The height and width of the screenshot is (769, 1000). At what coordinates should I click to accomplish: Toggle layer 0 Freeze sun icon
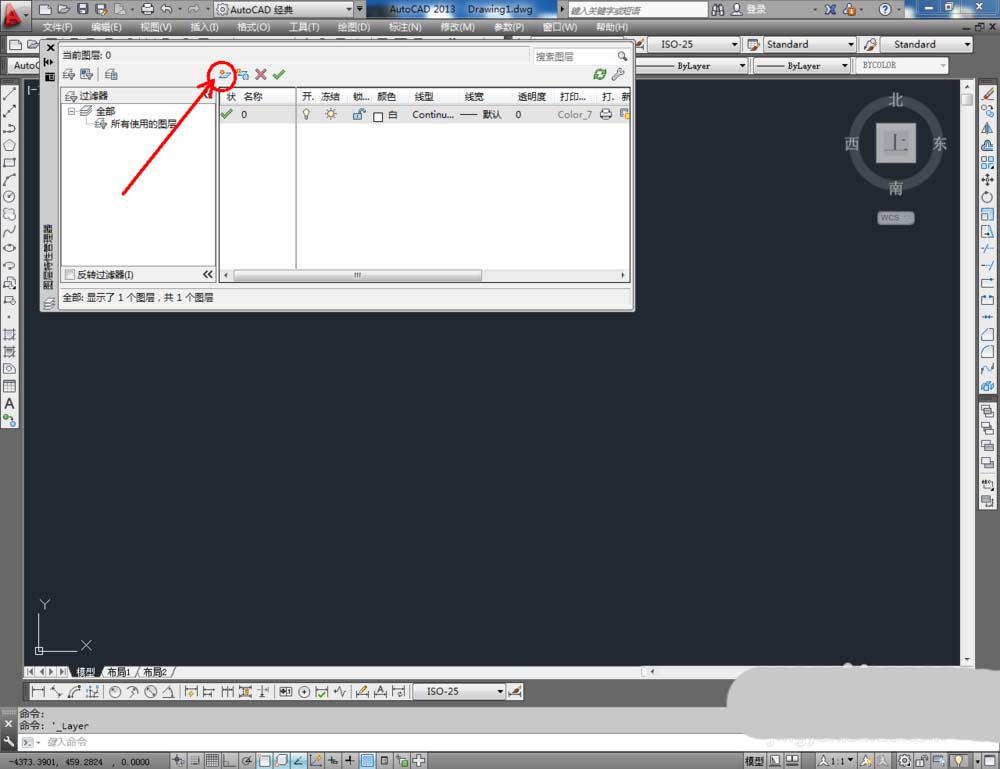click(330, 115)
